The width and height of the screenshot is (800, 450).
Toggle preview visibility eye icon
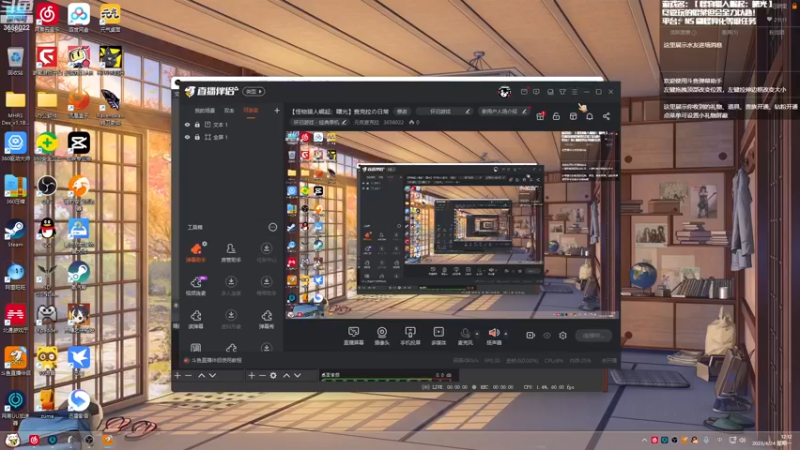(547, 335)
